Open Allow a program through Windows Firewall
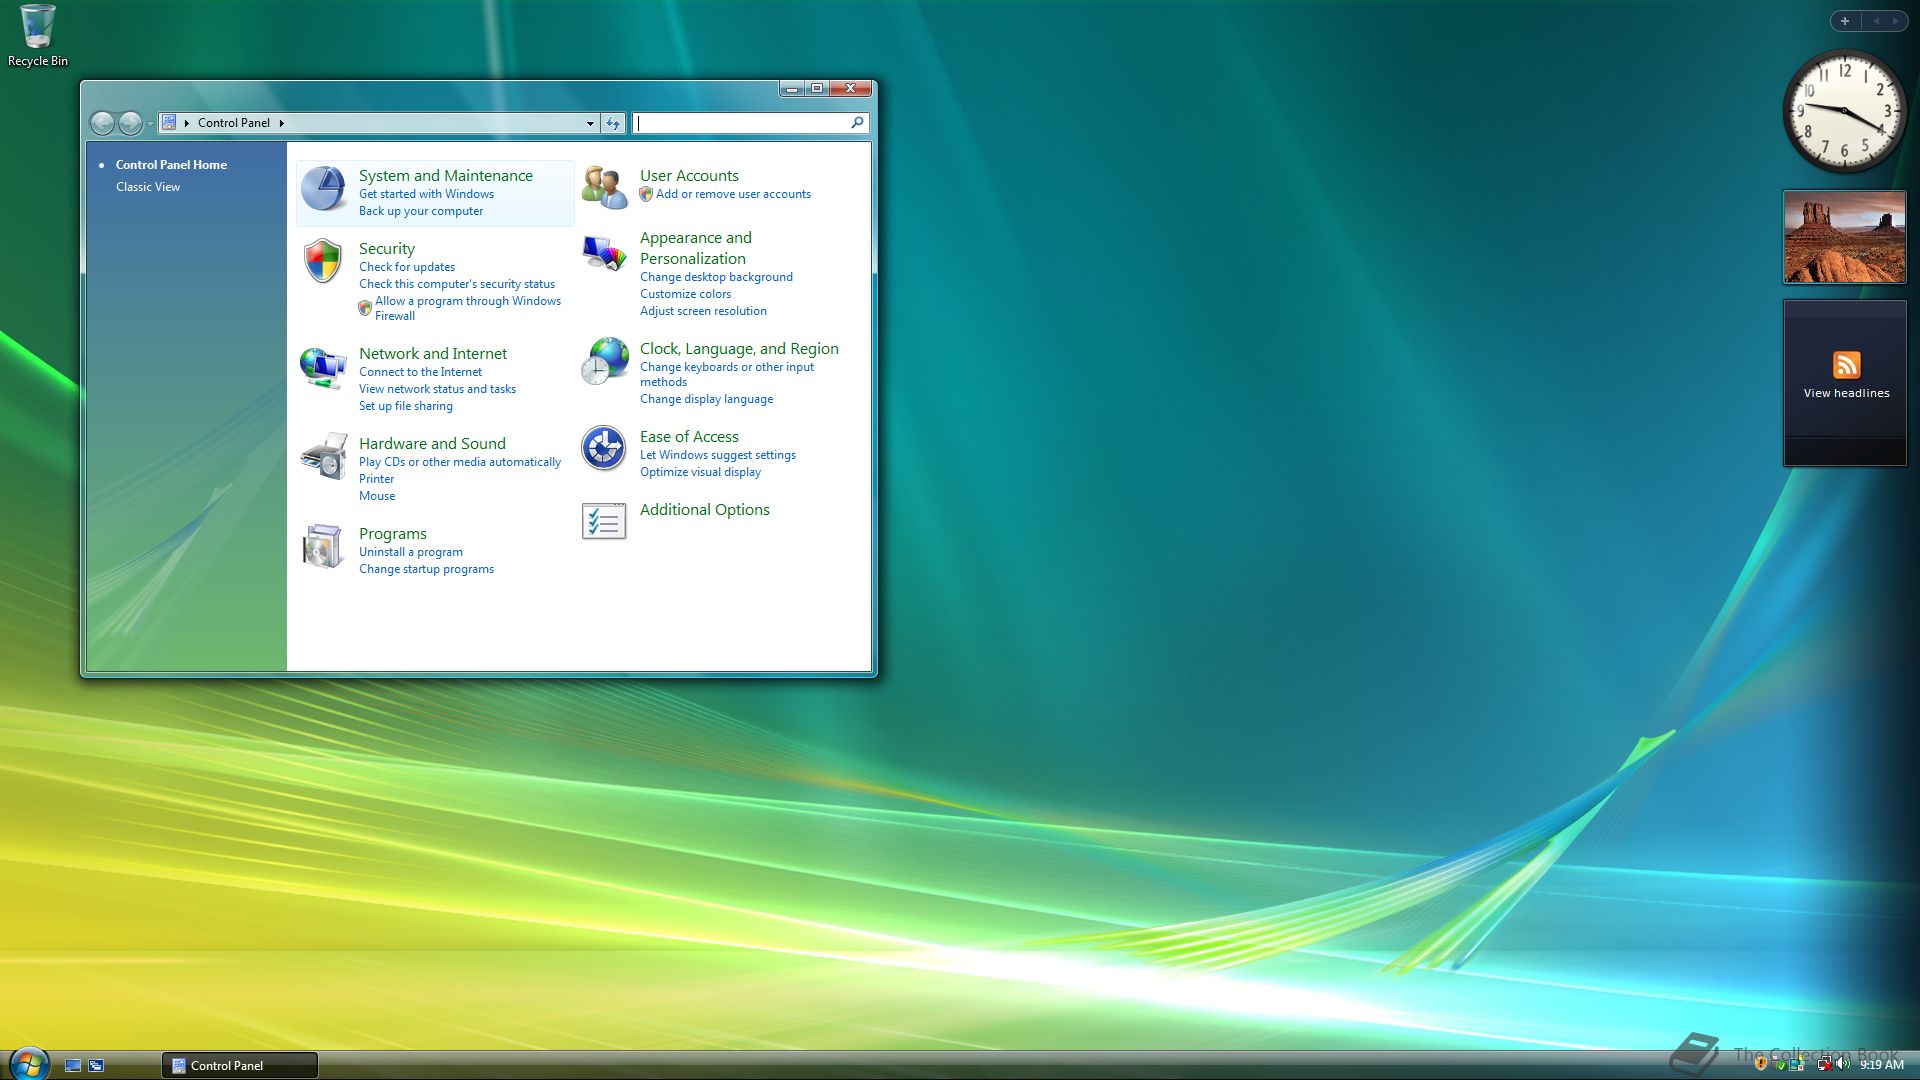The height and width of the screenshot is (1080, 1920). coord(467,308)
